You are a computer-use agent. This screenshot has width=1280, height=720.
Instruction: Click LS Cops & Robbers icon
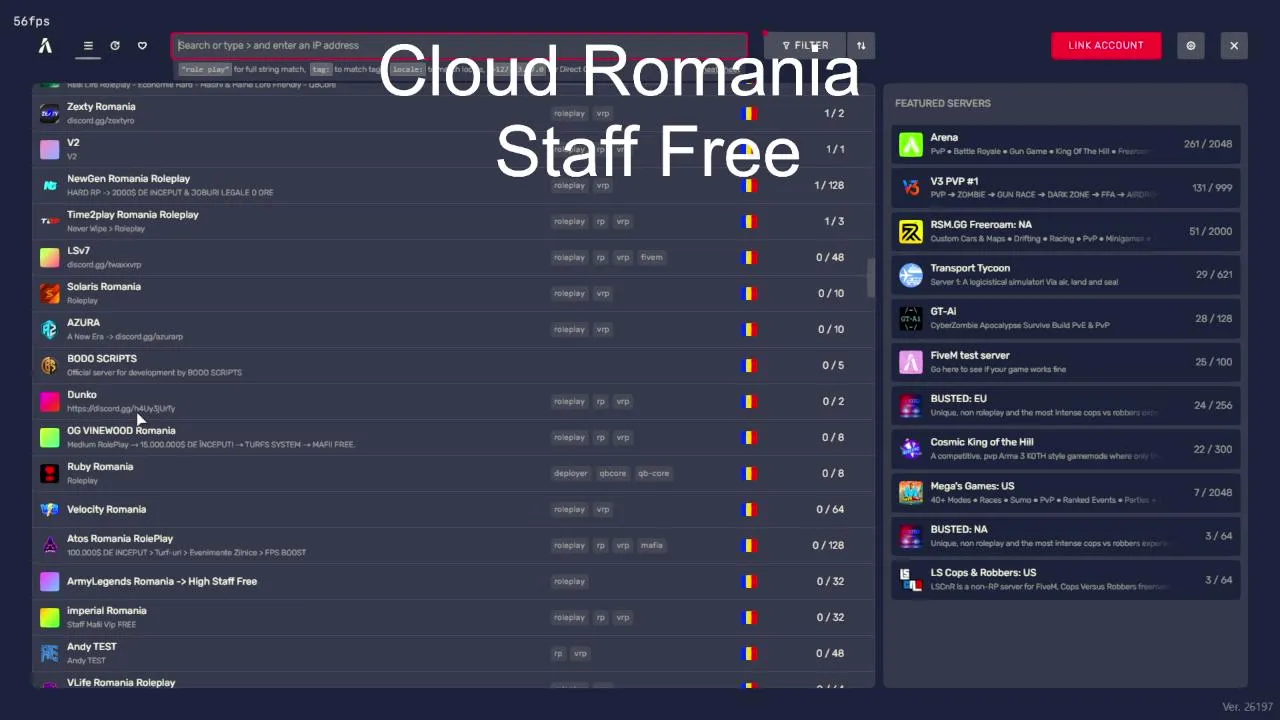point(911,579)
